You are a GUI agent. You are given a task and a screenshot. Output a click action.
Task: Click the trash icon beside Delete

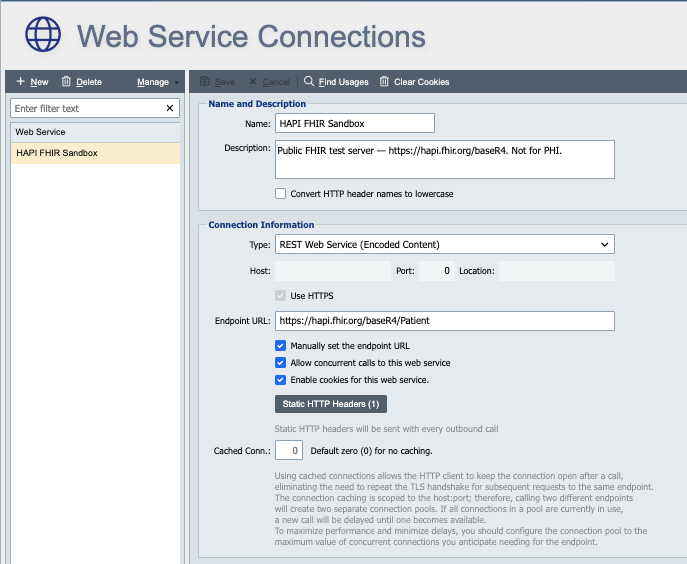[x=66, y=81]
